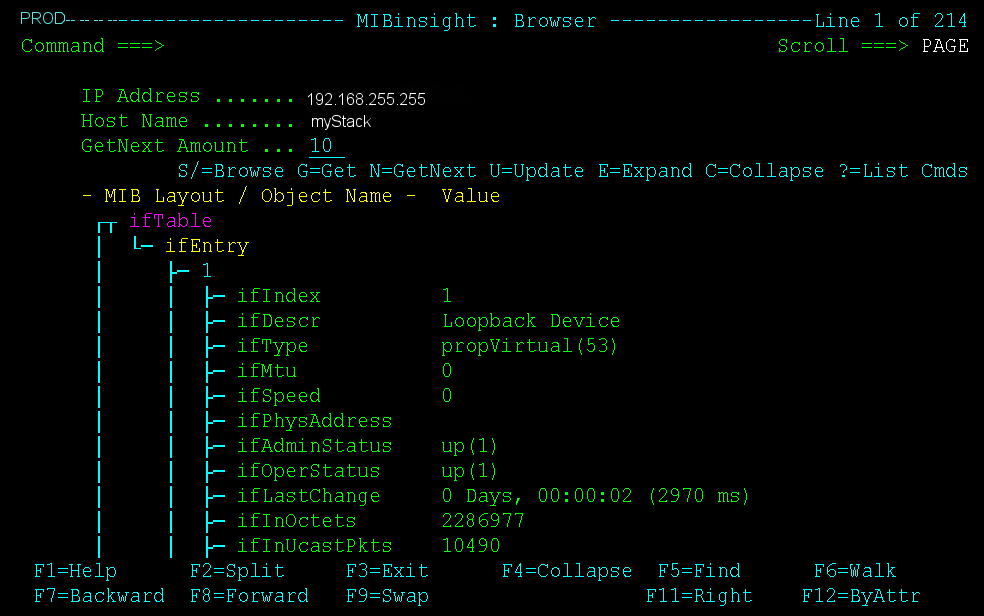Click the Scroll PAGE setting
The height and width of the screenshot is (616, 984).
(945, 45)
